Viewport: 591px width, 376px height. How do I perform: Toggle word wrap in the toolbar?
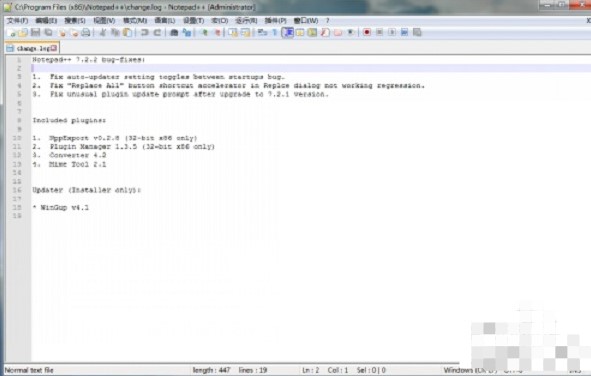click(x=262, y=32)
